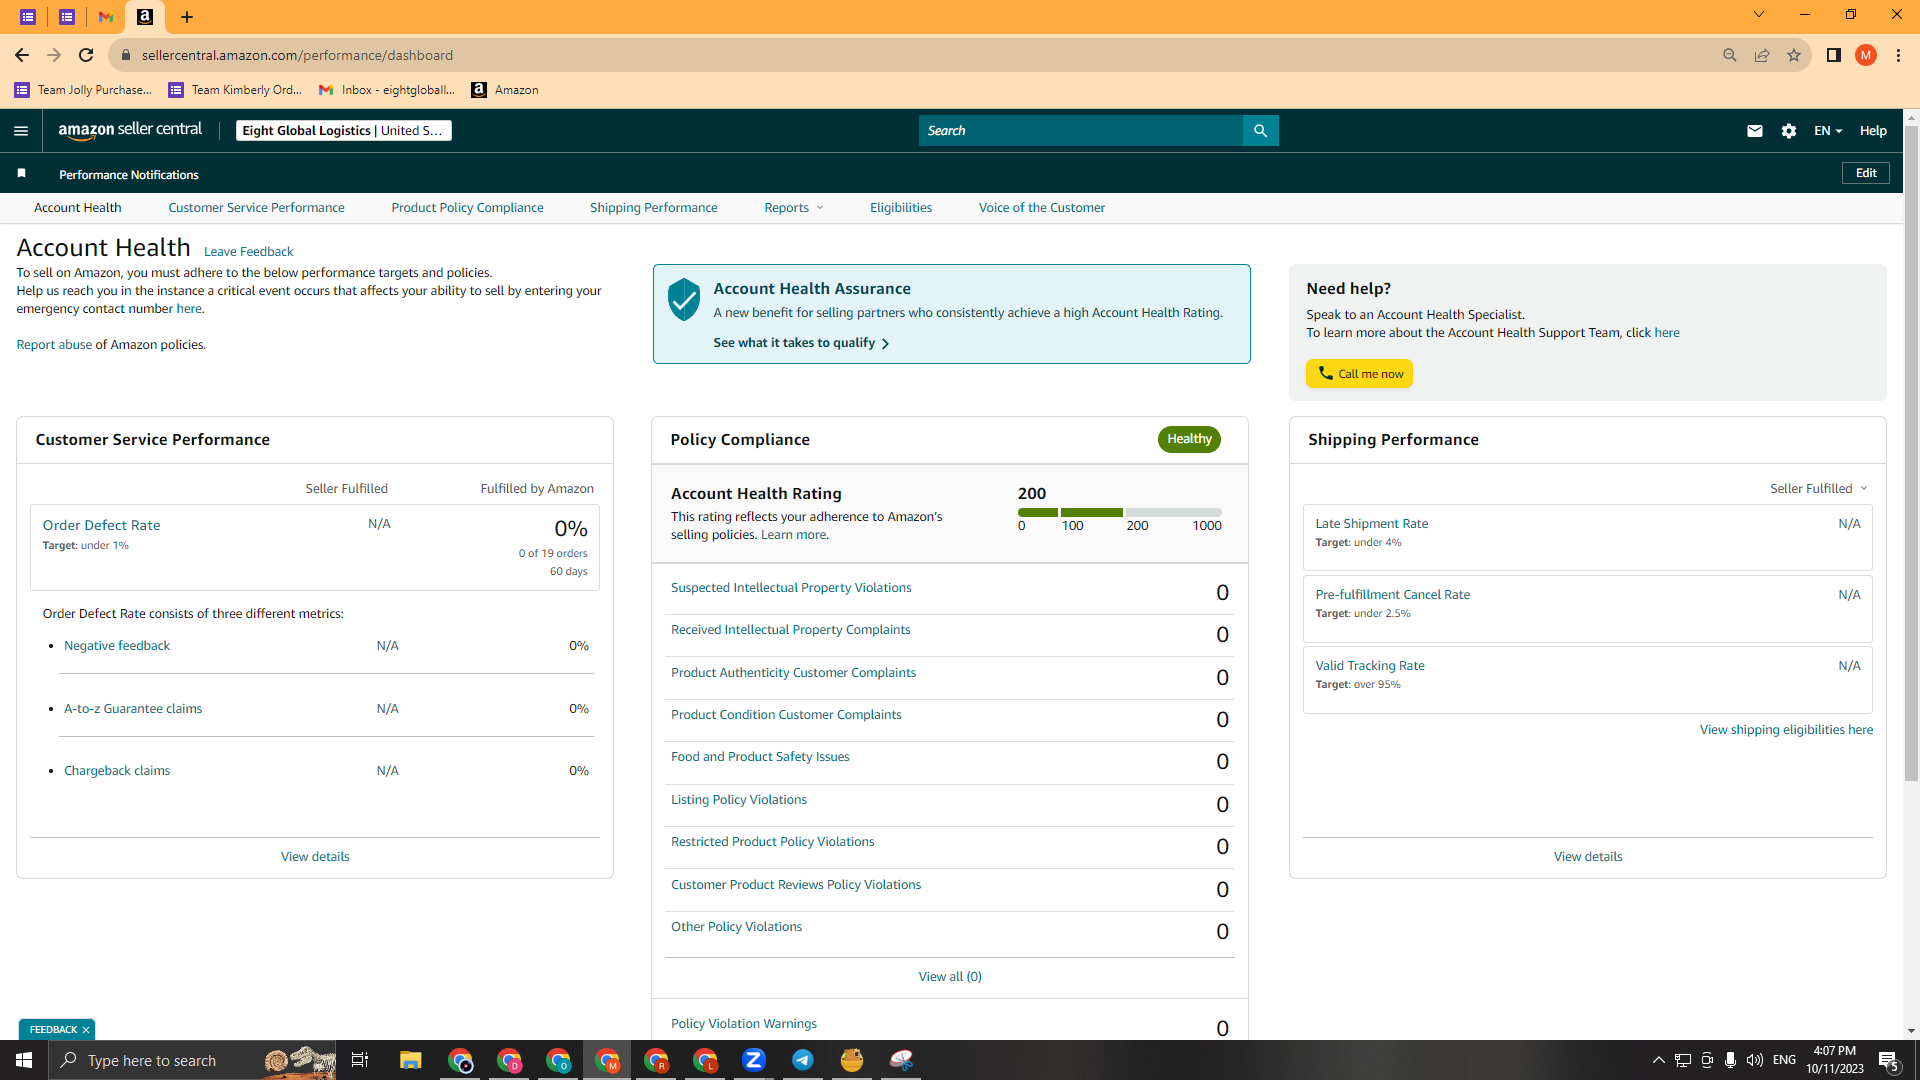Click View shipping eligibilities here link
The image size is (1920, 1080).
[x=1786, y=730]
